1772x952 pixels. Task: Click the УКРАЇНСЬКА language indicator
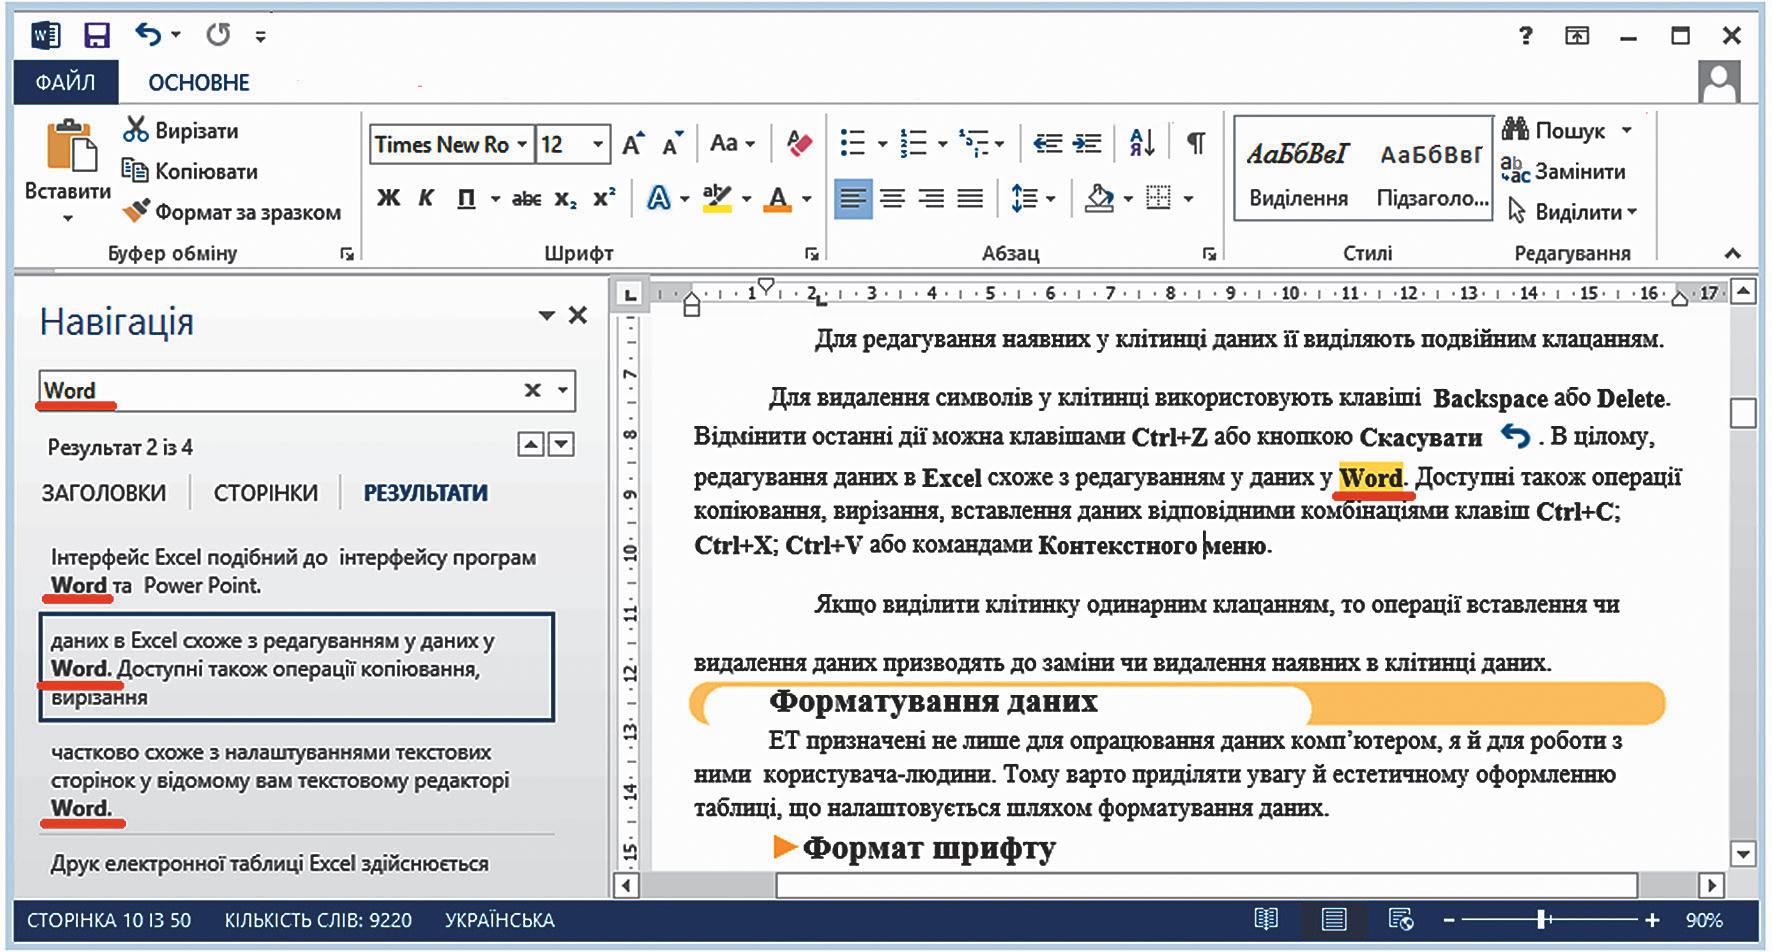click(x=499, y=920)
